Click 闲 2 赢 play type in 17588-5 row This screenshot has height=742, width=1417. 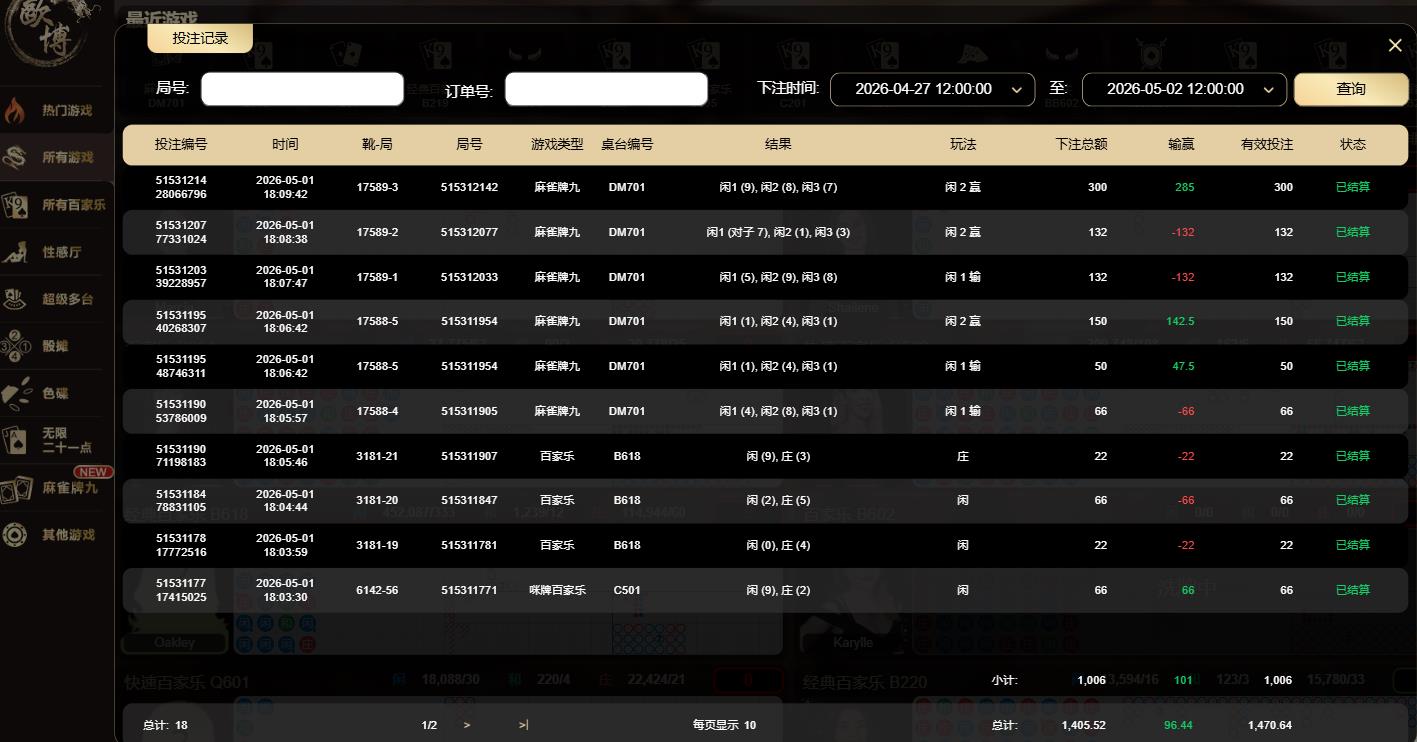click(963, 321)
